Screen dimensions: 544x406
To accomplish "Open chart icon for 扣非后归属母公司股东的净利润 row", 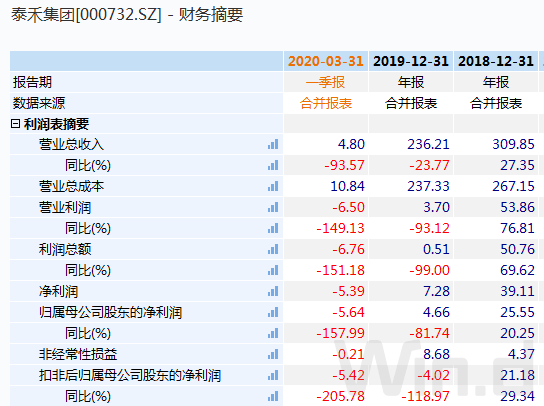I will point(273,375).
